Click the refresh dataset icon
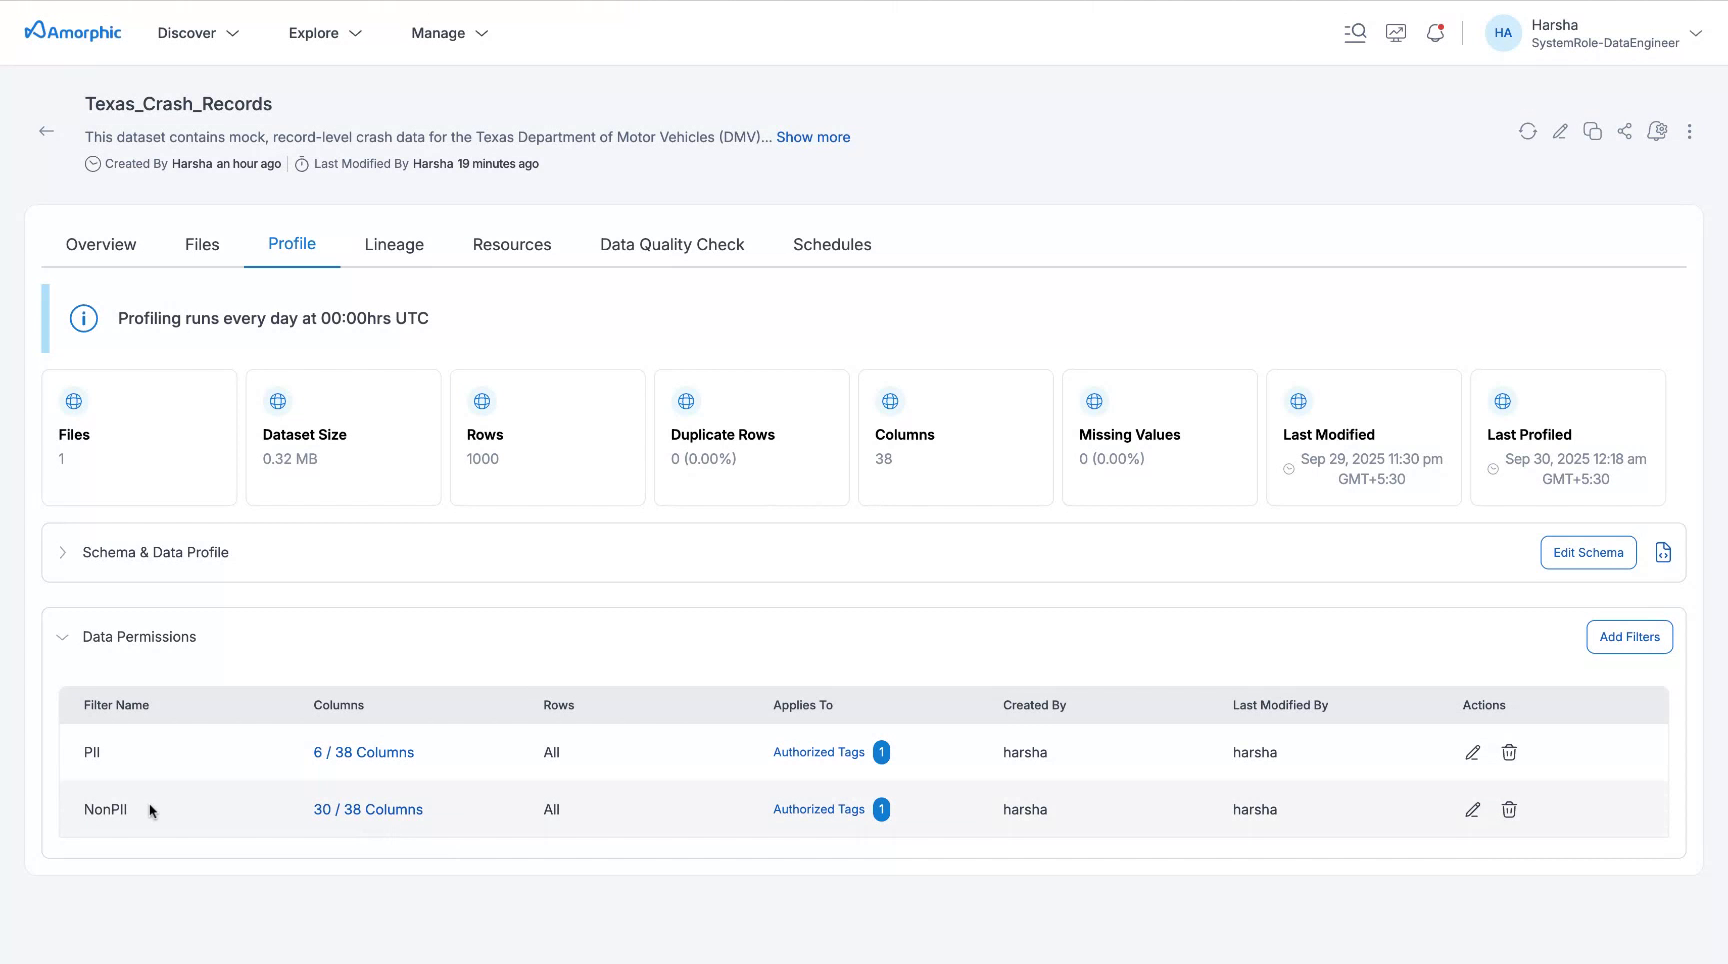The image size is (1728, 964). point(1527,131)
